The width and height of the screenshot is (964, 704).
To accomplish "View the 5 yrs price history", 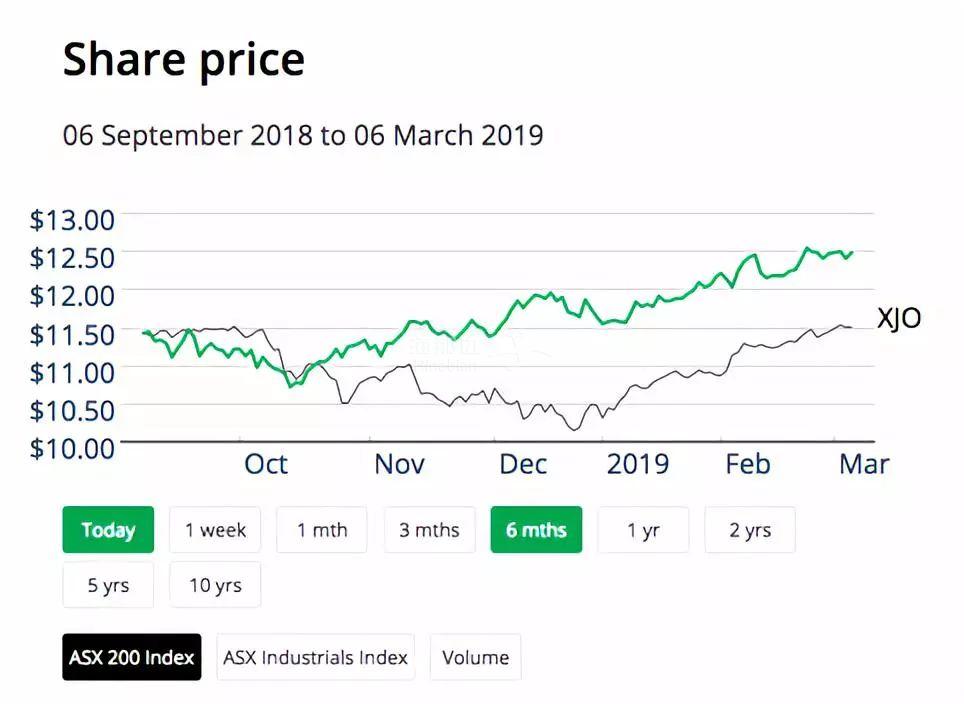I will [x=108, y=585].
